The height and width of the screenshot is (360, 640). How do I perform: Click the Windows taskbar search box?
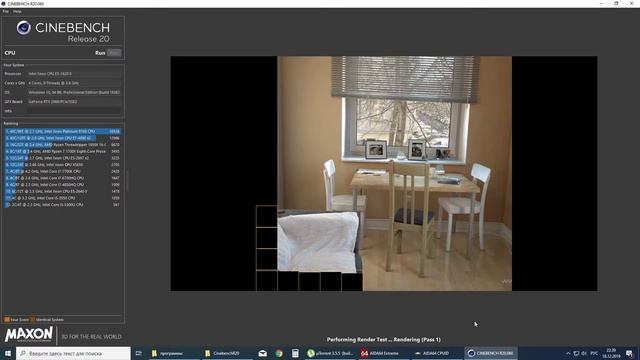pos(73,353)
